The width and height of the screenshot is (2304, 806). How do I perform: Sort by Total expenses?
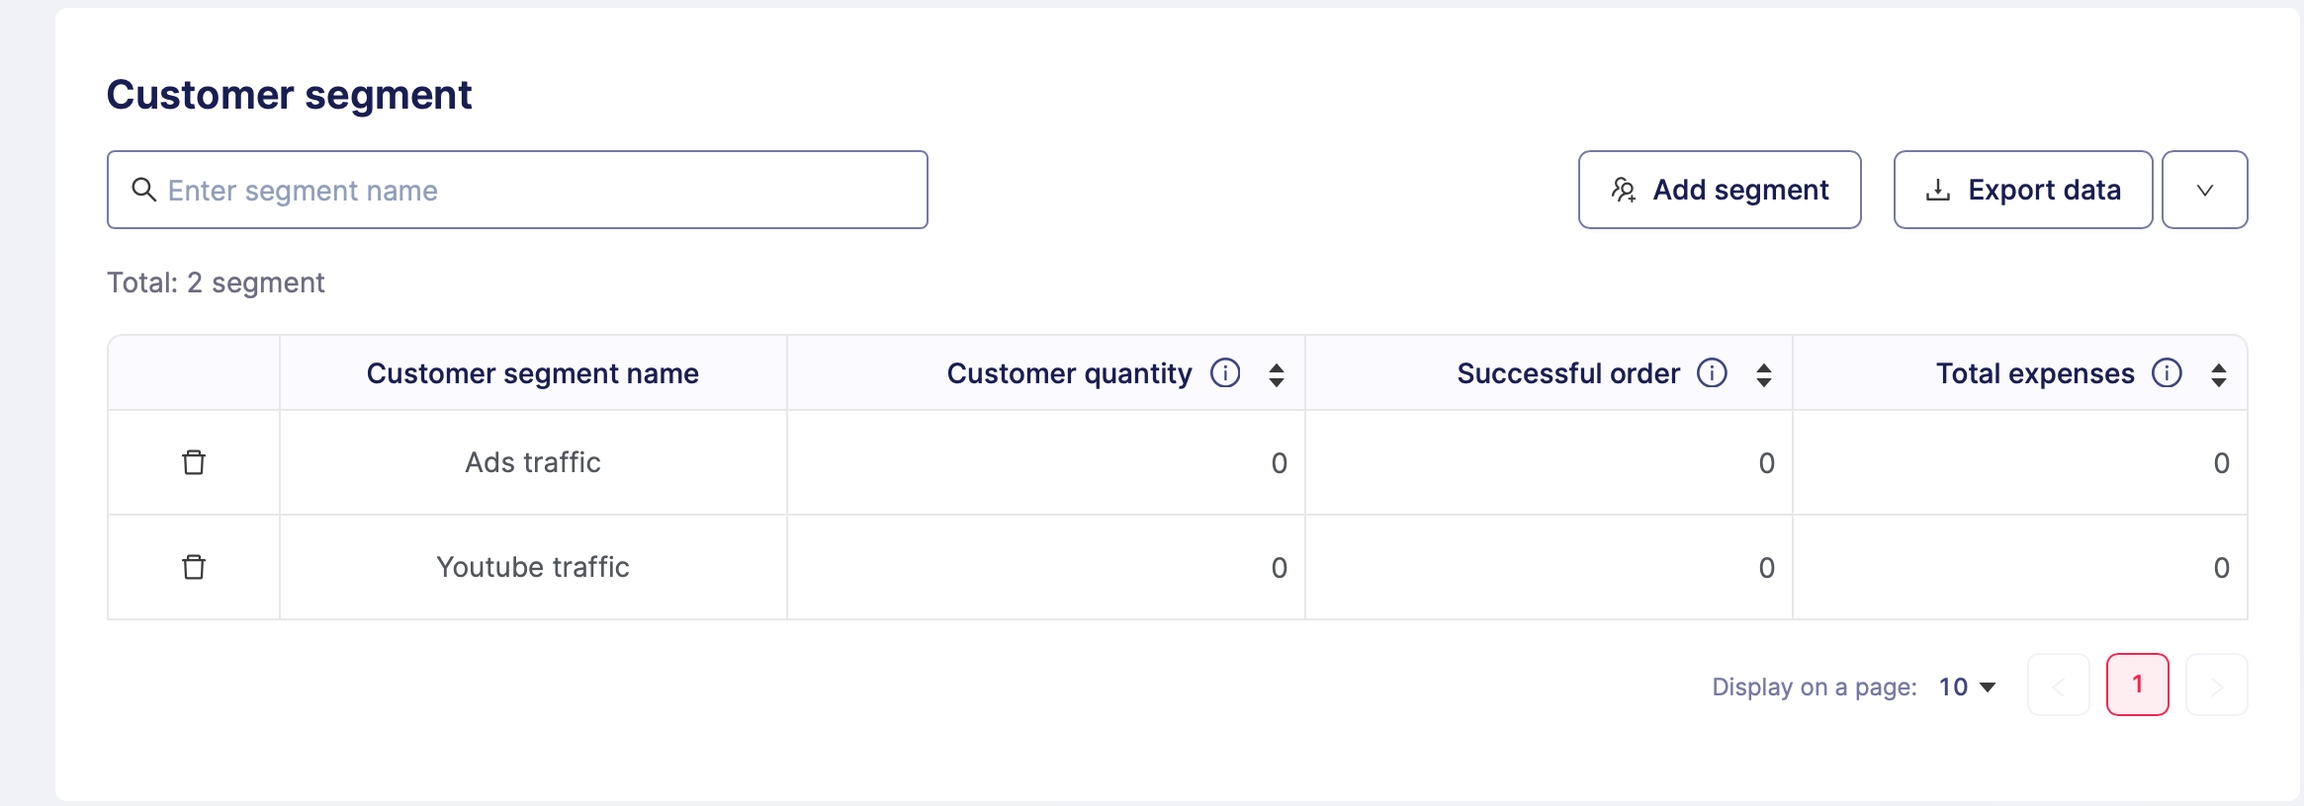point(2219,375)
